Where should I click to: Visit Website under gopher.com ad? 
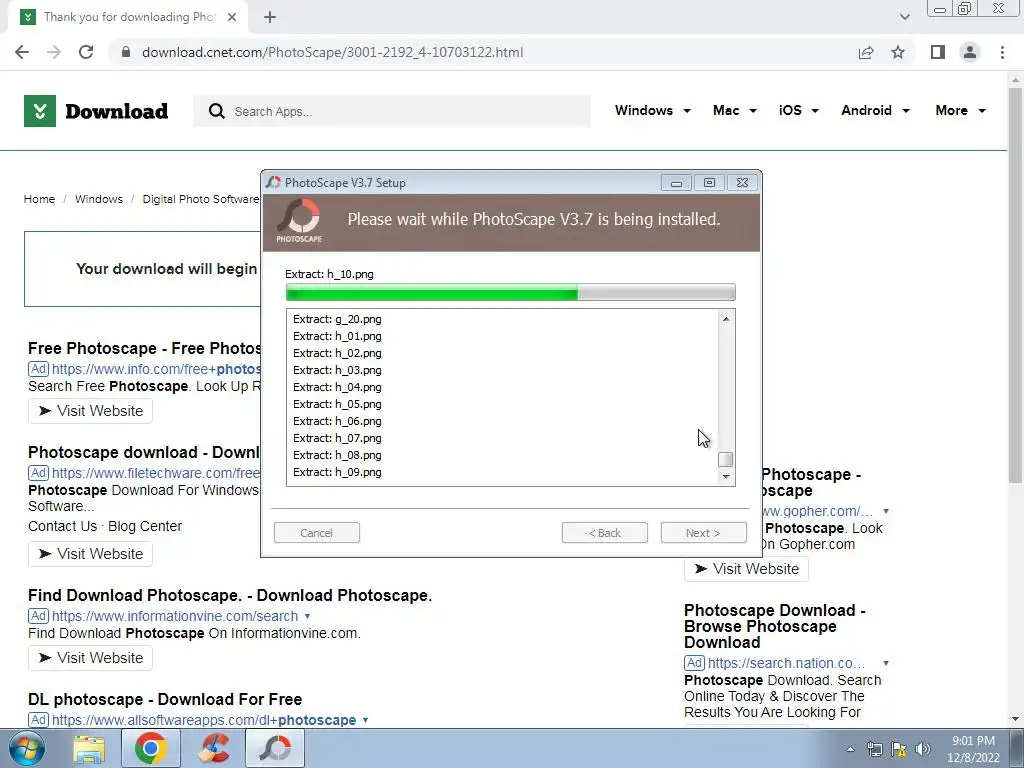[x=746, y=569]
